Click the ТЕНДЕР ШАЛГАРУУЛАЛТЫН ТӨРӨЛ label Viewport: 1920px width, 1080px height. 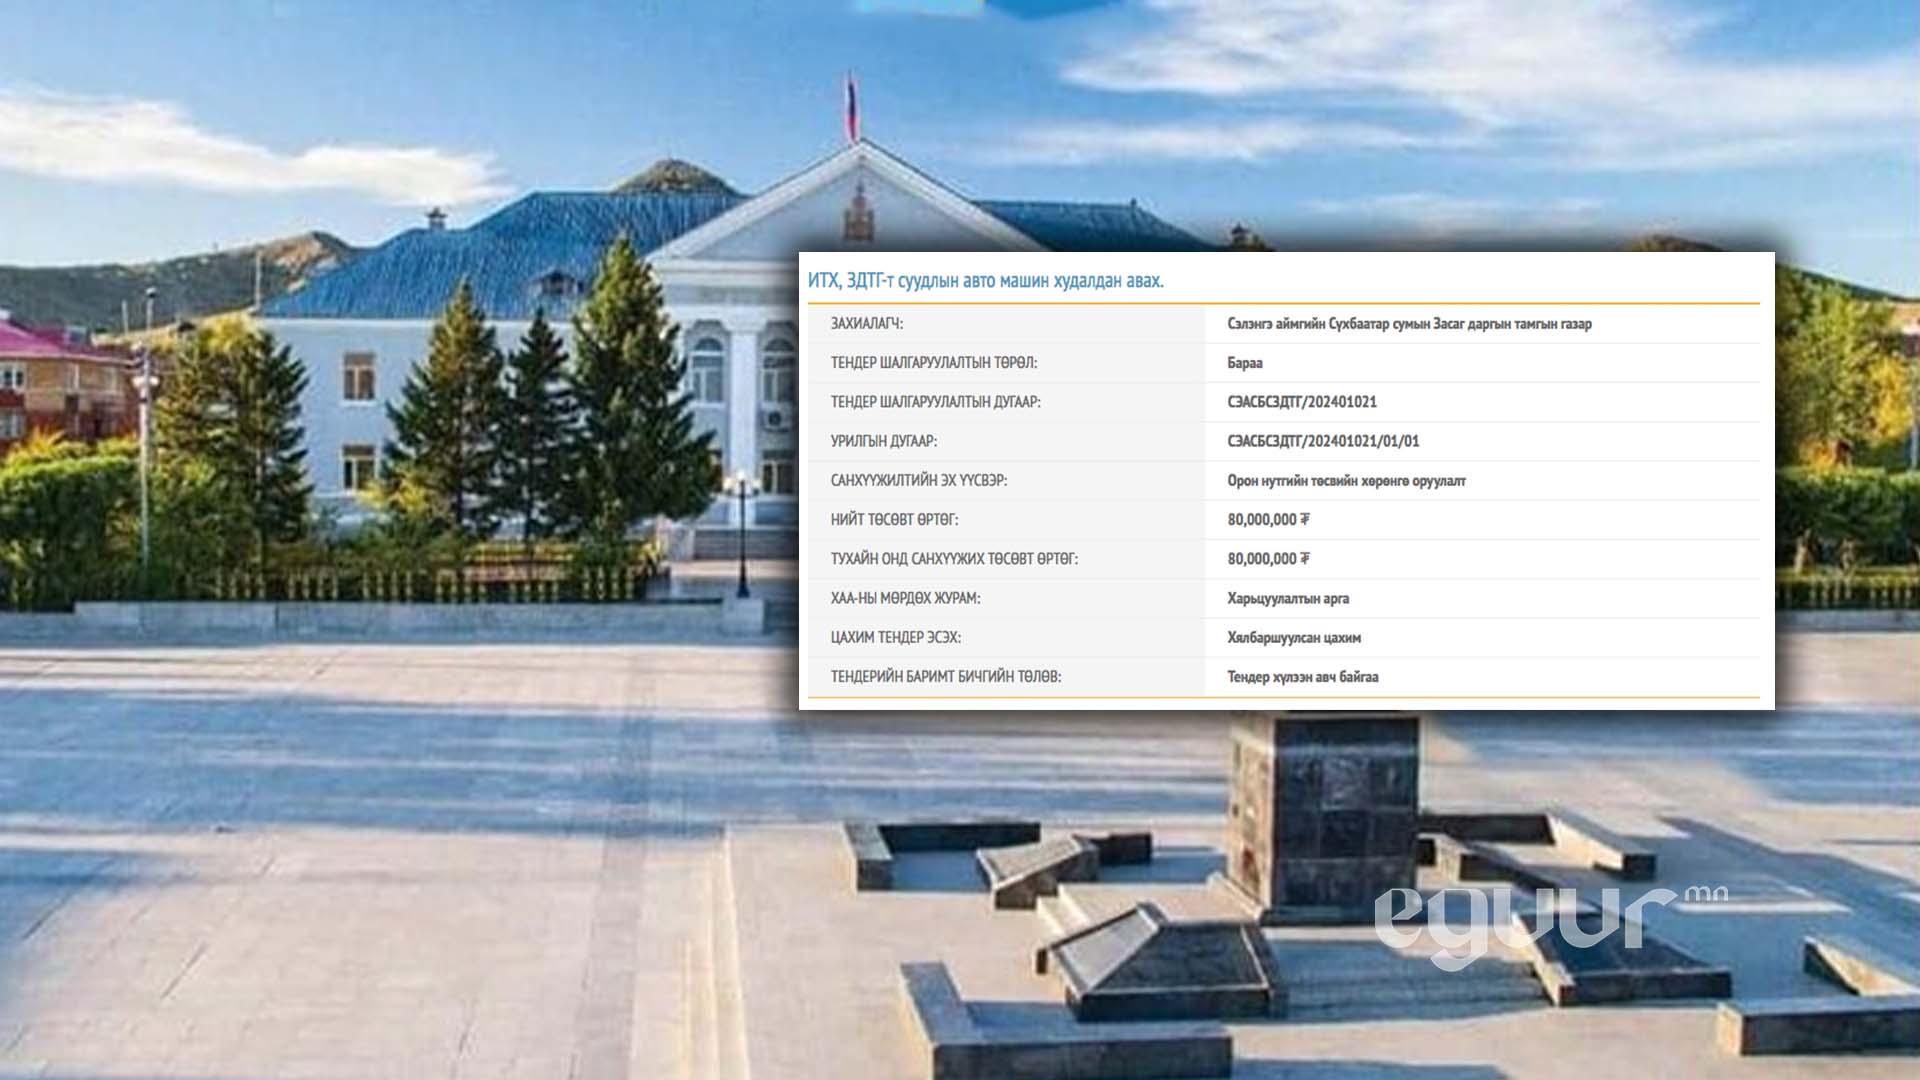click(x=933, y=363)
